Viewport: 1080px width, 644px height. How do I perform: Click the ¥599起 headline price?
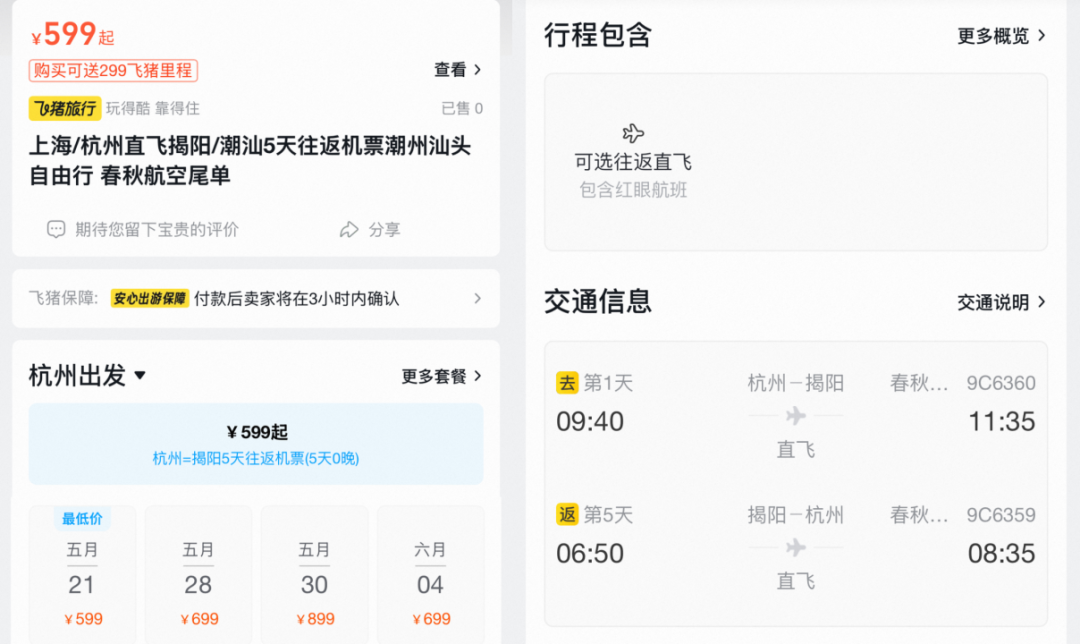[72, 34]
